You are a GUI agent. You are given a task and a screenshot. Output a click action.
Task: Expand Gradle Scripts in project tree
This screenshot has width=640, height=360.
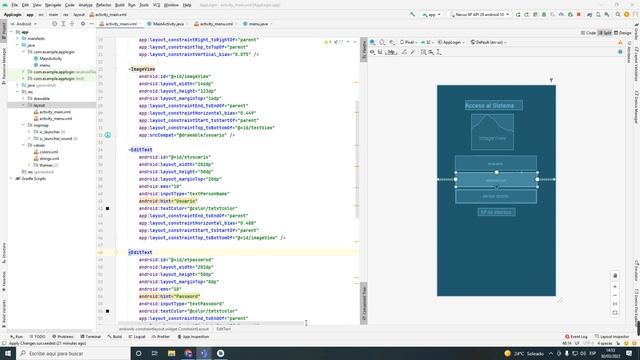point(11,178)
